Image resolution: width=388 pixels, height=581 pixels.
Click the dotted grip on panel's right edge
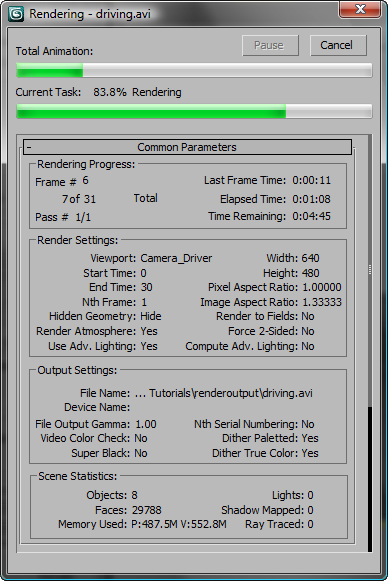[x=370, y=269]
